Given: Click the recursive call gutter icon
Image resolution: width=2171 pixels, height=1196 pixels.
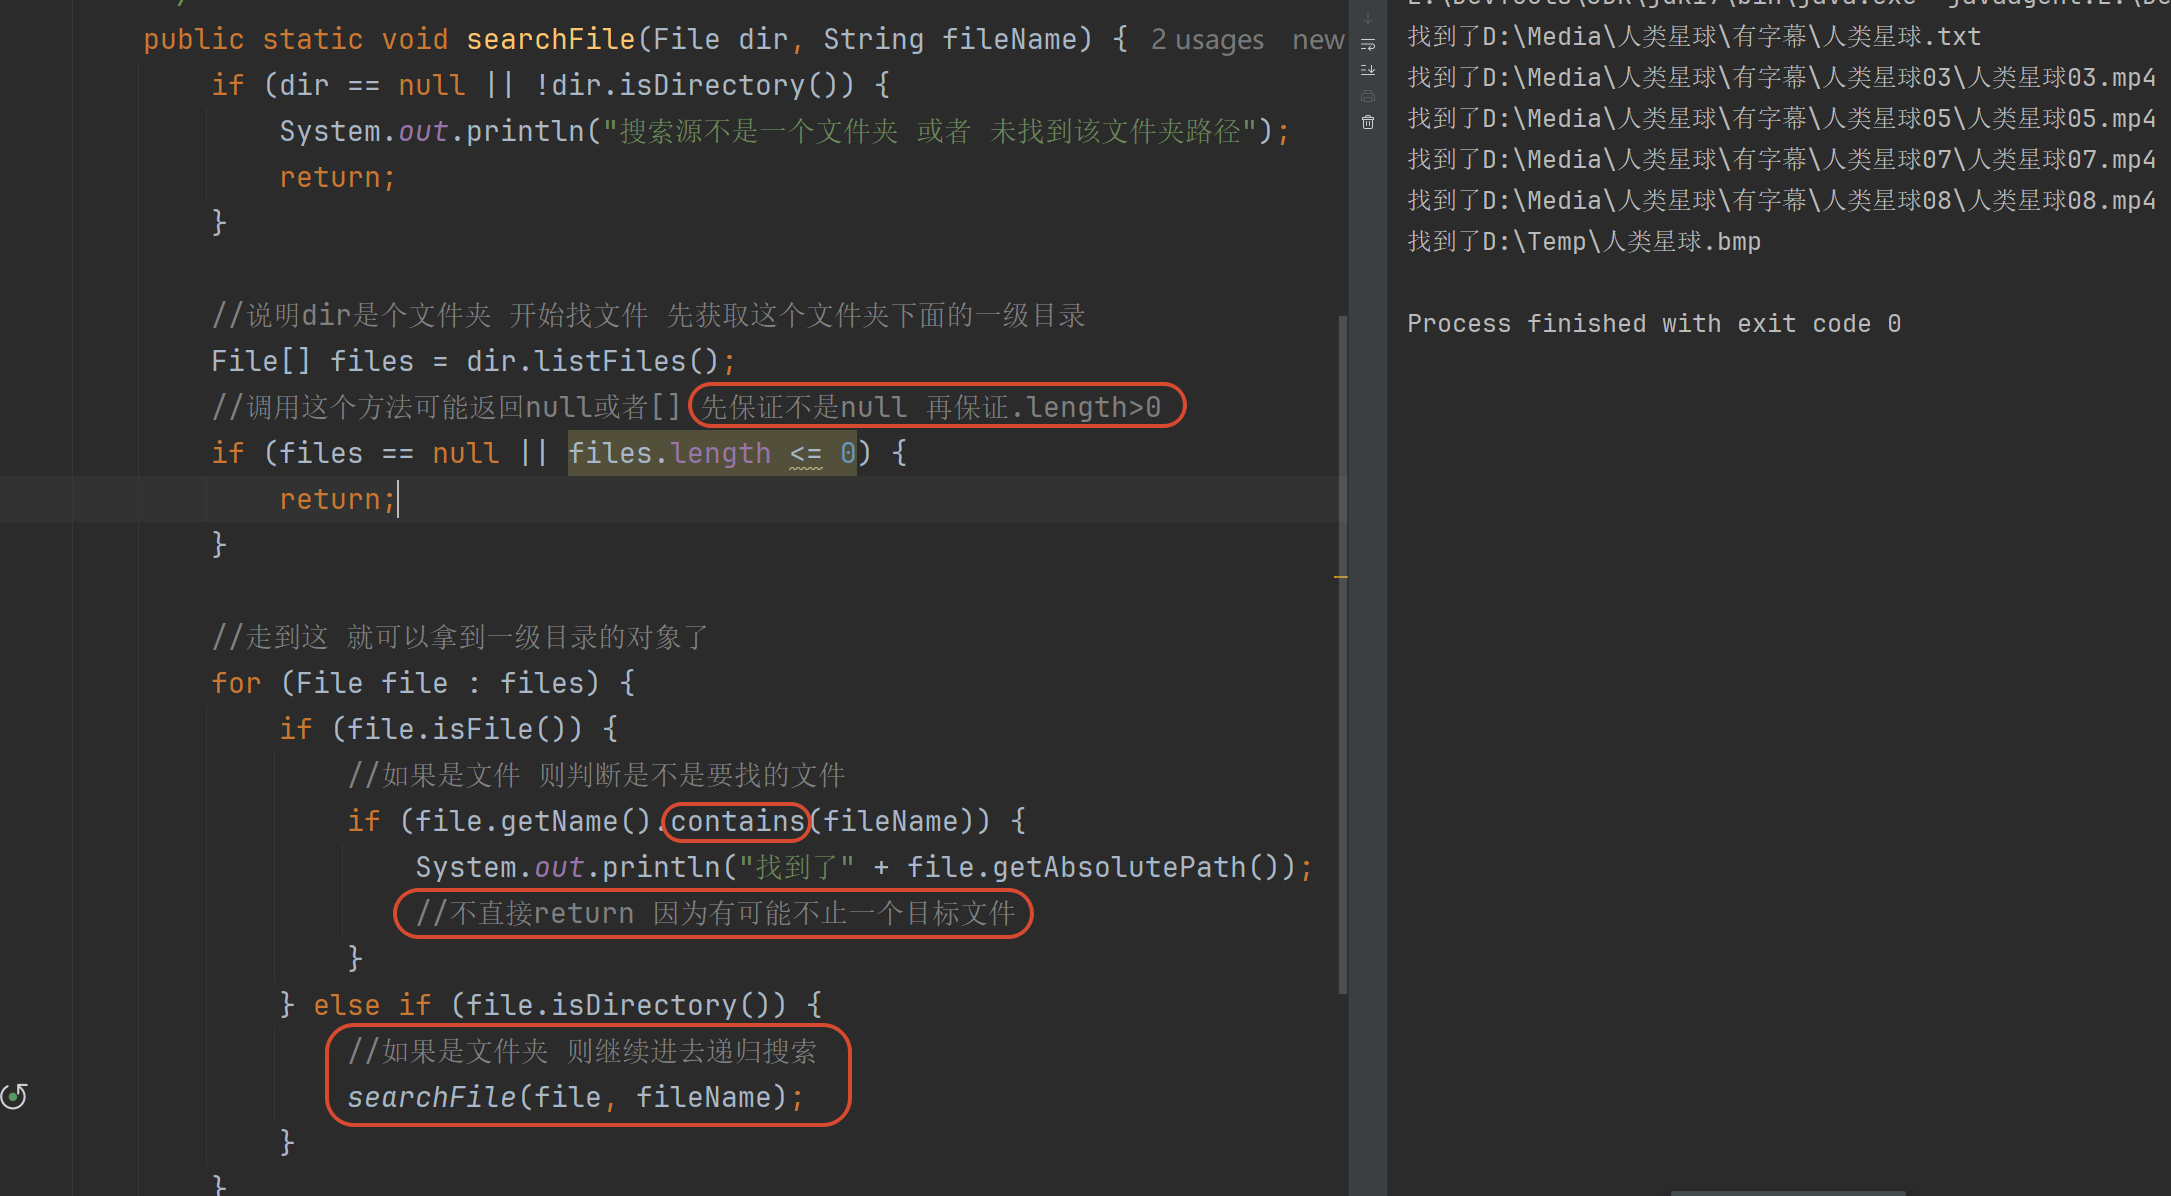Looking at the screenshot, I should 14,1097.
